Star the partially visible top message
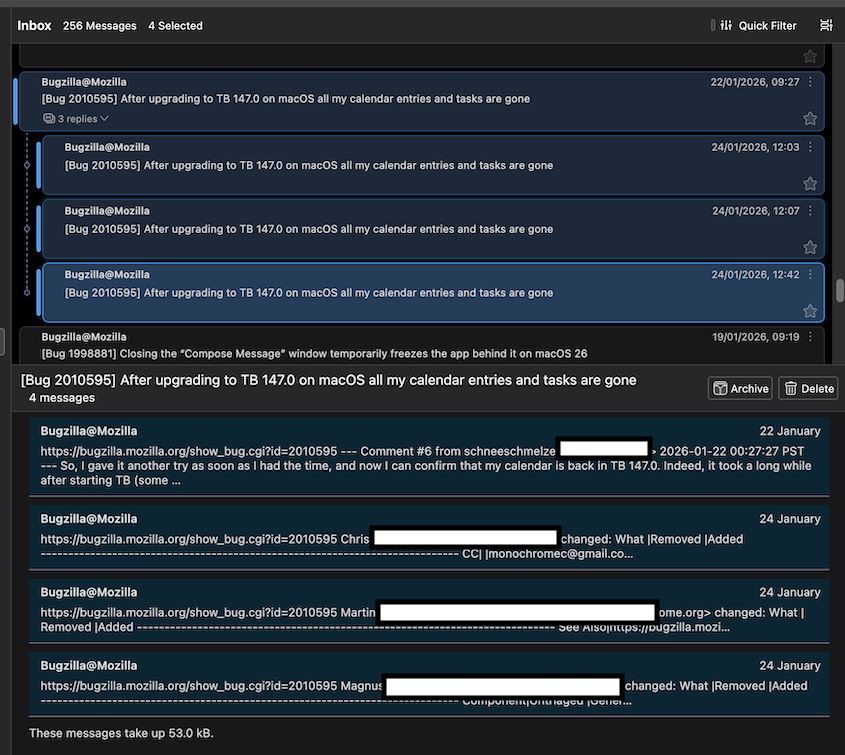Screen dimensions: 845x755 point(809,56)
